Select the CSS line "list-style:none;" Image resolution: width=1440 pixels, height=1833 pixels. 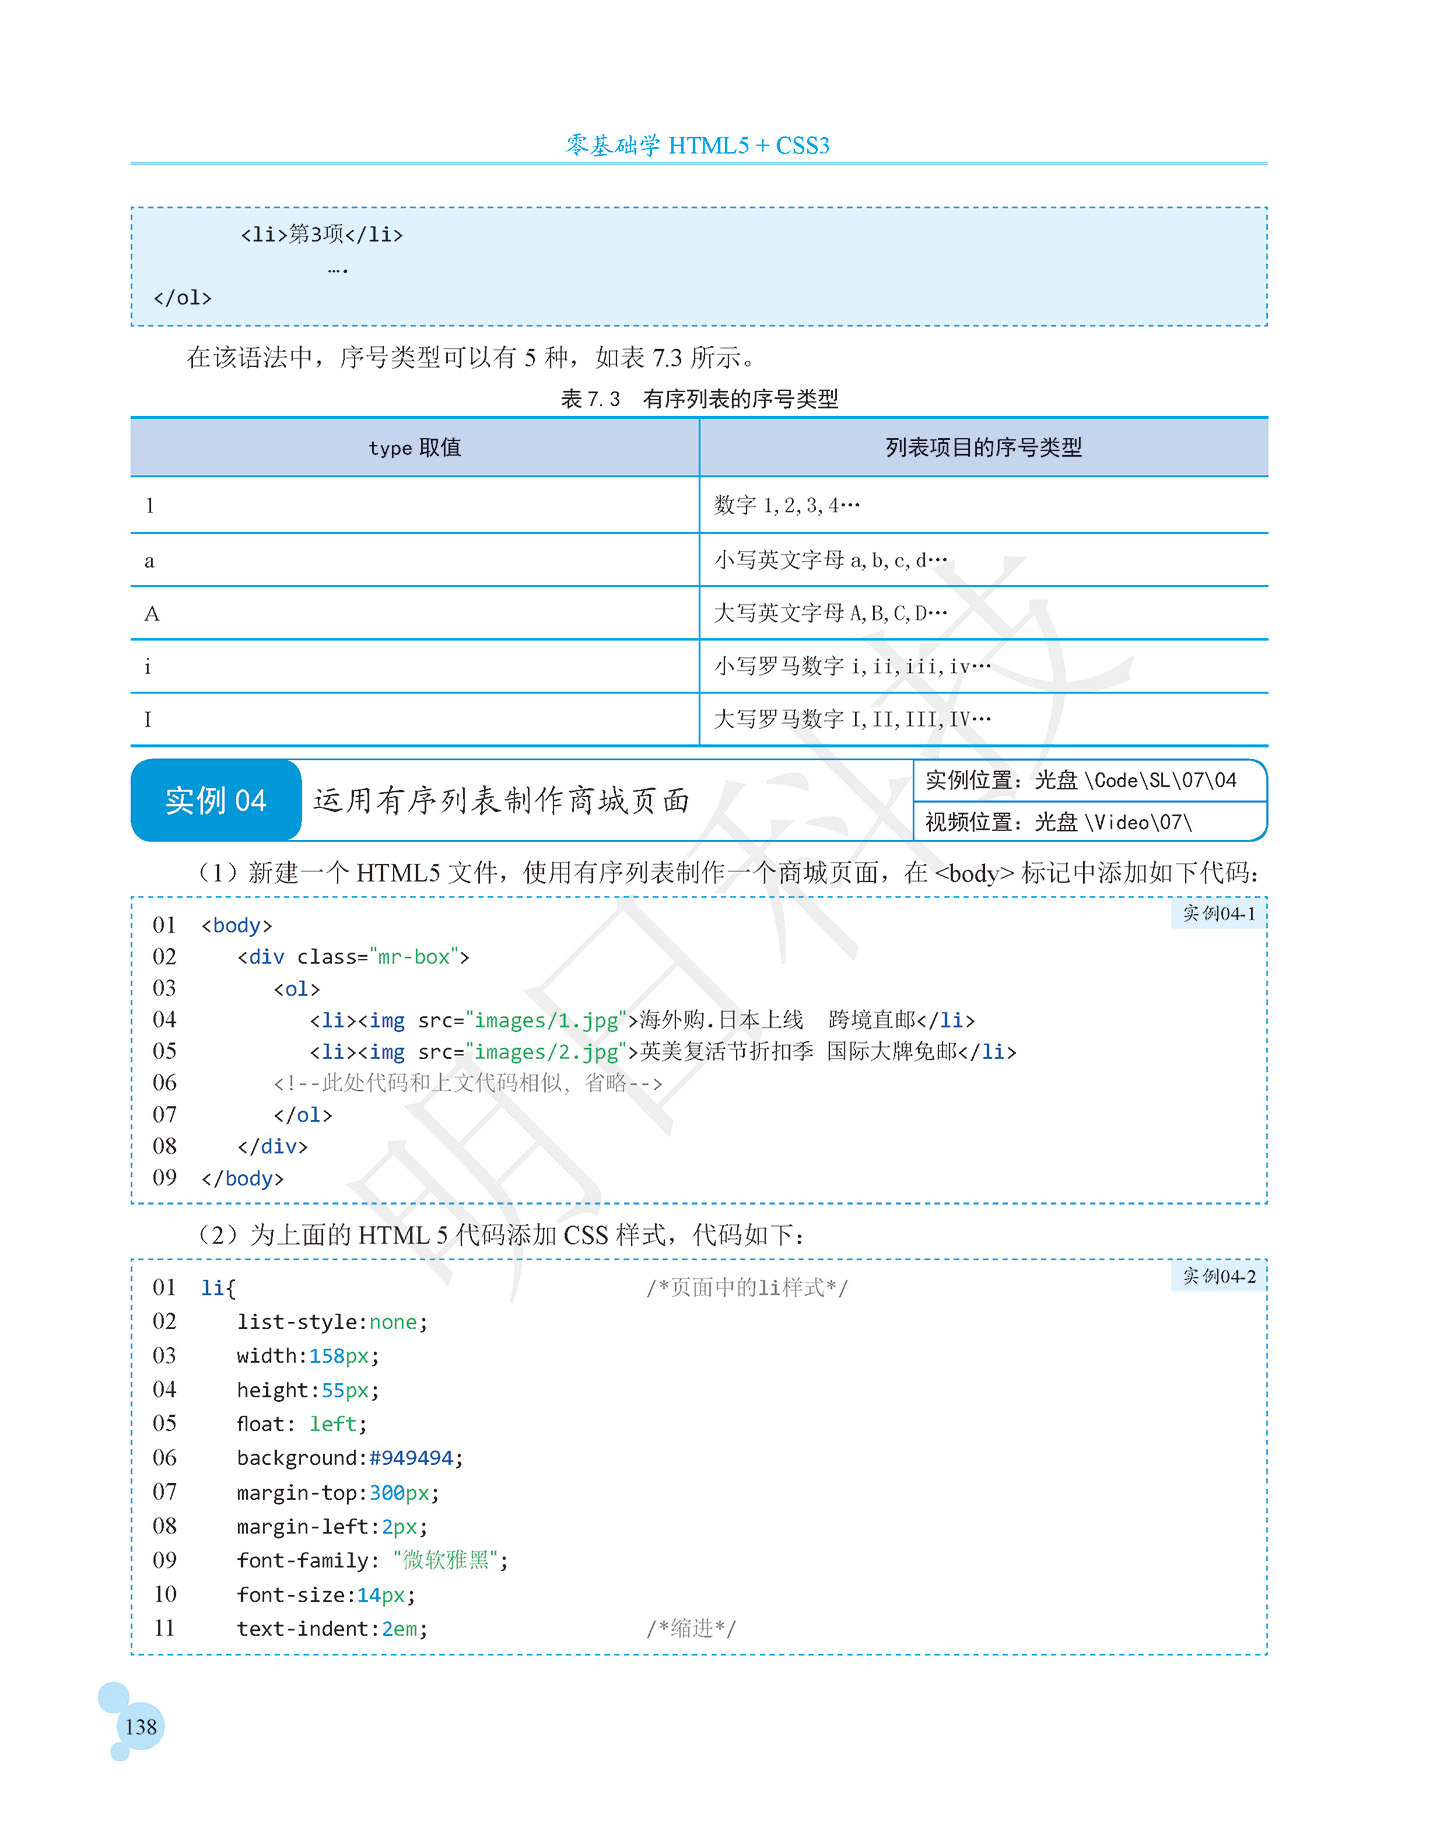pyautogui.click(x=333, y=1322)
